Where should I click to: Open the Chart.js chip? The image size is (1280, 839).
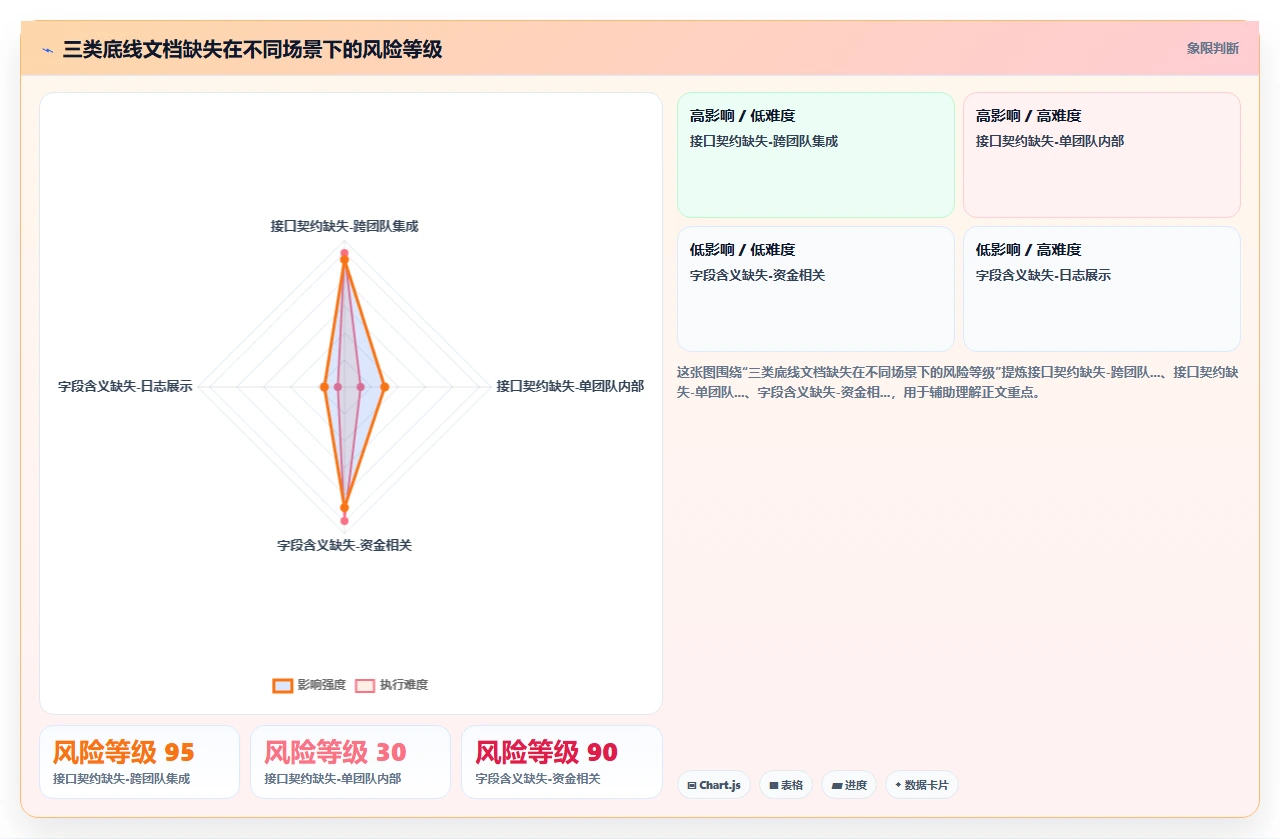tap(714, 785)
